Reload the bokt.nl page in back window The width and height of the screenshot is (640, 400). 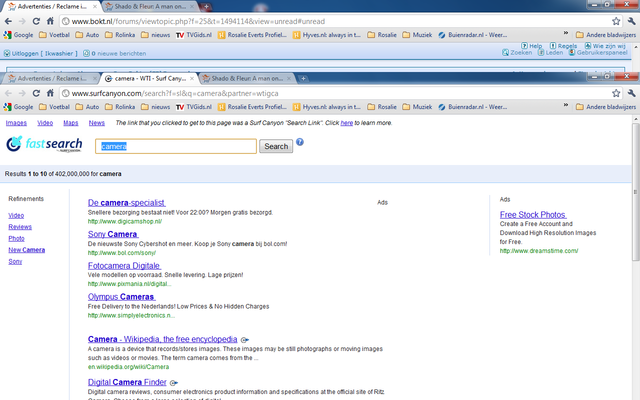coord(36,21)
